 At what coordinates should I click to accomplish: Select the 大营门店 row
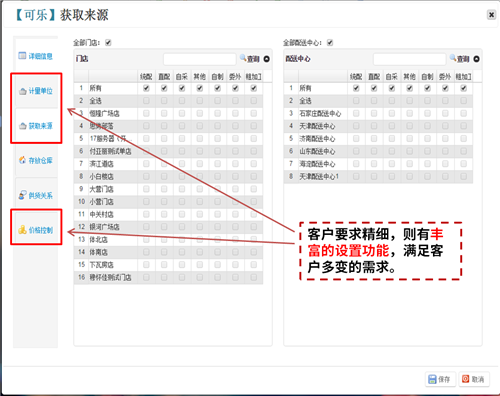168,189
